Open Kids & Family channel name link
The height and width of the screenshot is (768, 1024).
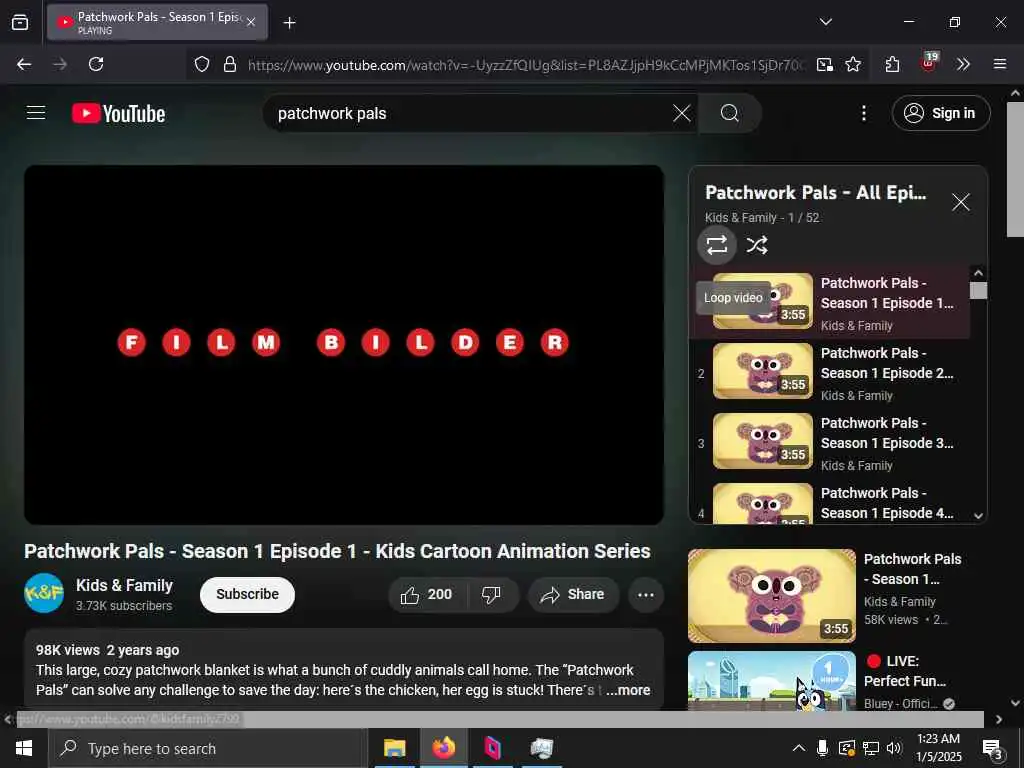coord(124,585)
